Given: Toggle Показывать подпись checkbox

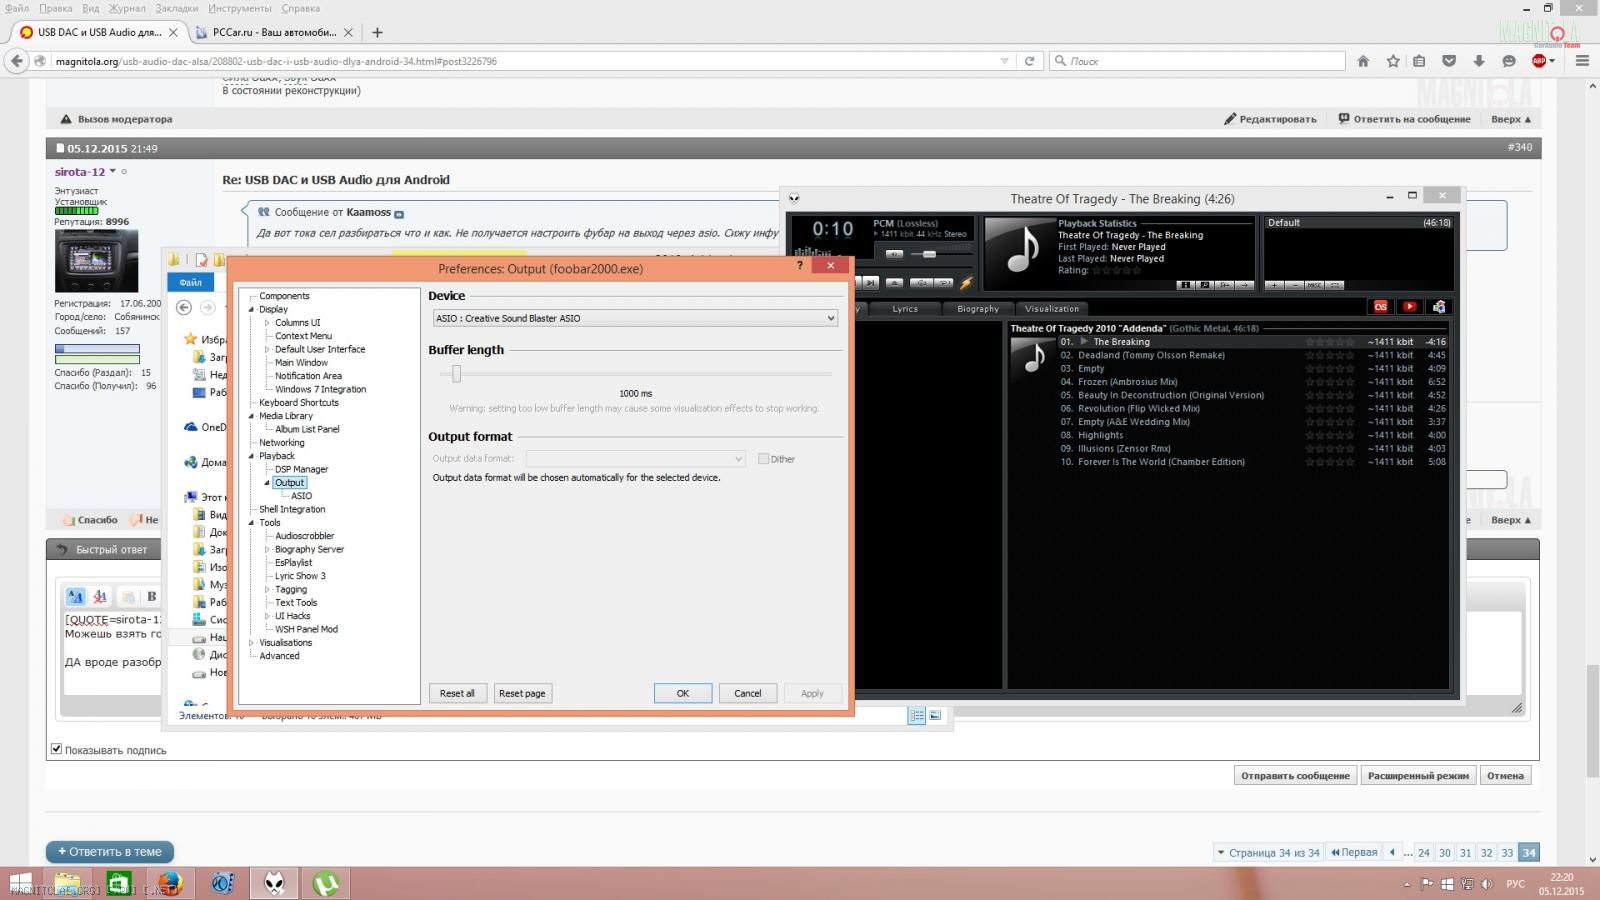Looking at the screenshot, I should [x=56, y=749].
